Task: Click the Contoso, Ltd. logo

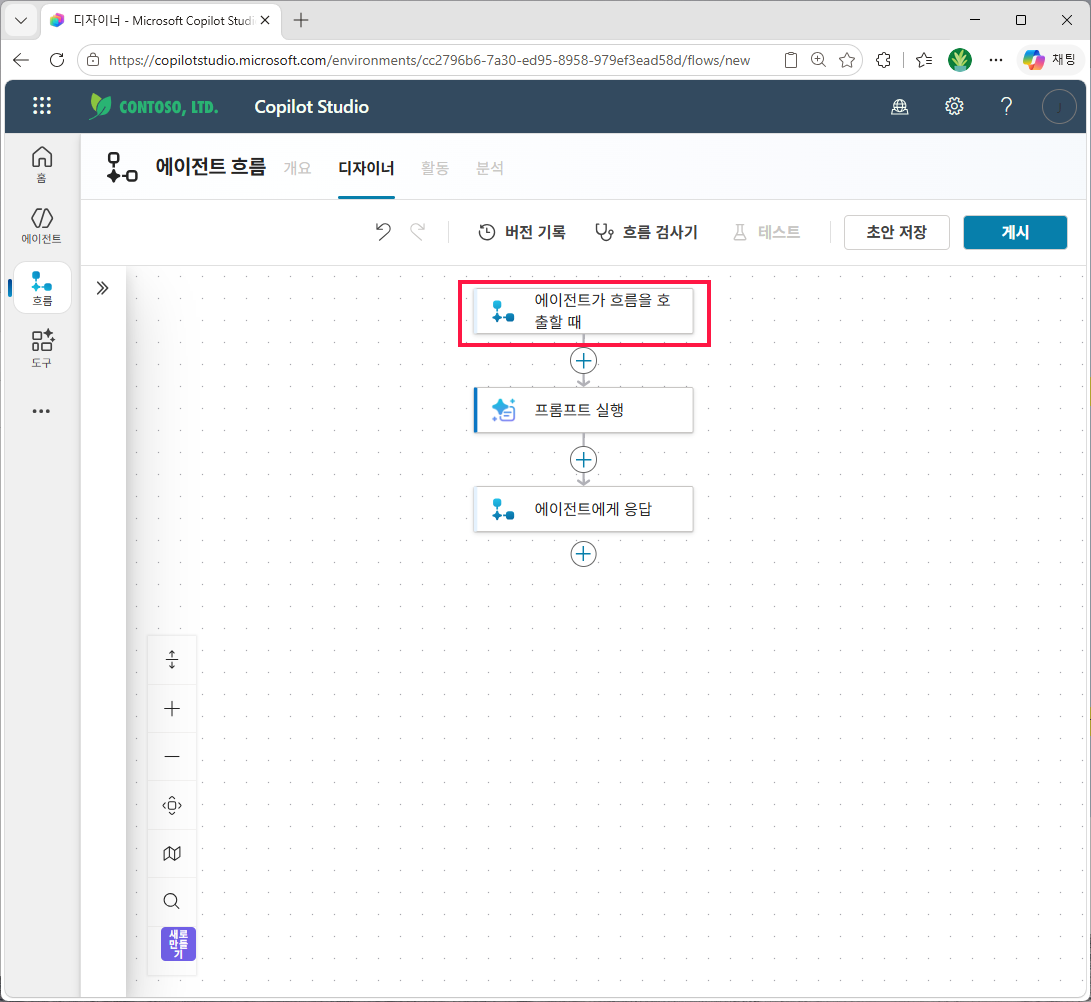Action: [154, 106]
